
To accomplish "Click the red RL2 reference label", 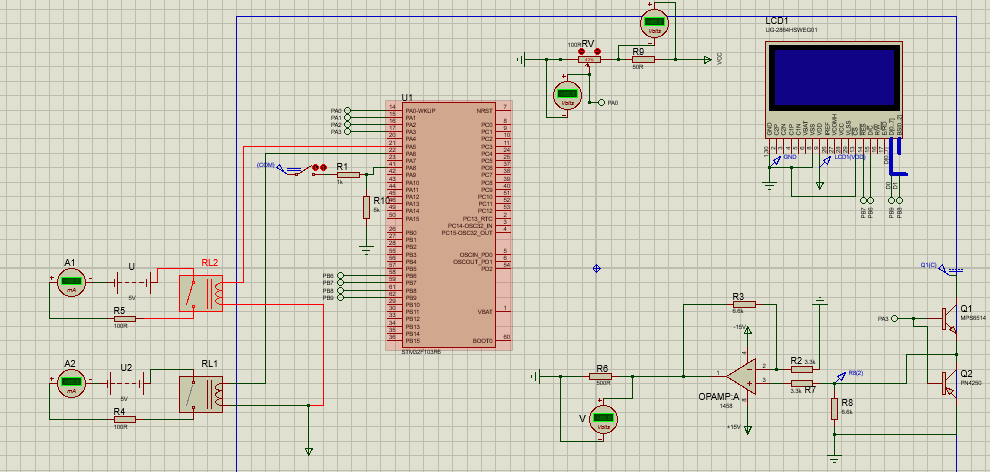I will (210, 263).
